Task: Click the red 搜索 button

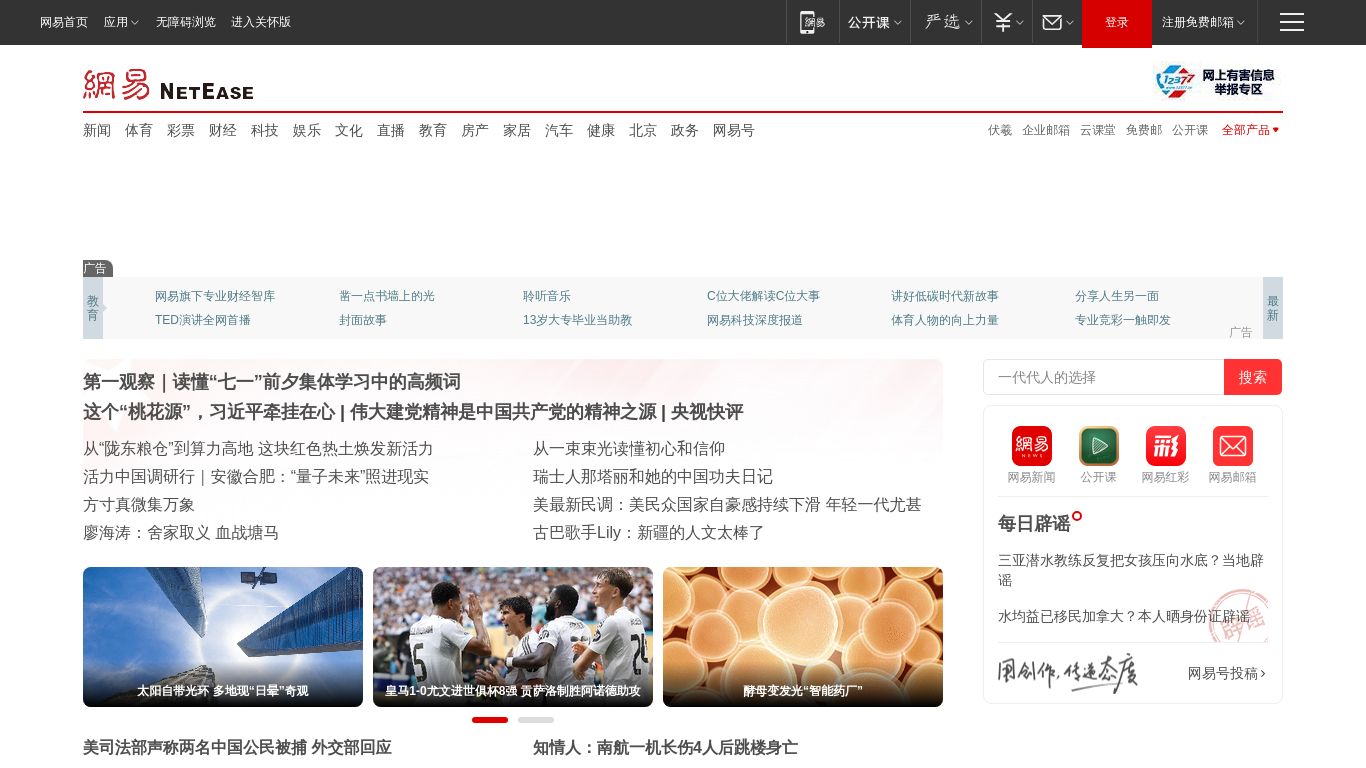Action: click(1253, 377)
